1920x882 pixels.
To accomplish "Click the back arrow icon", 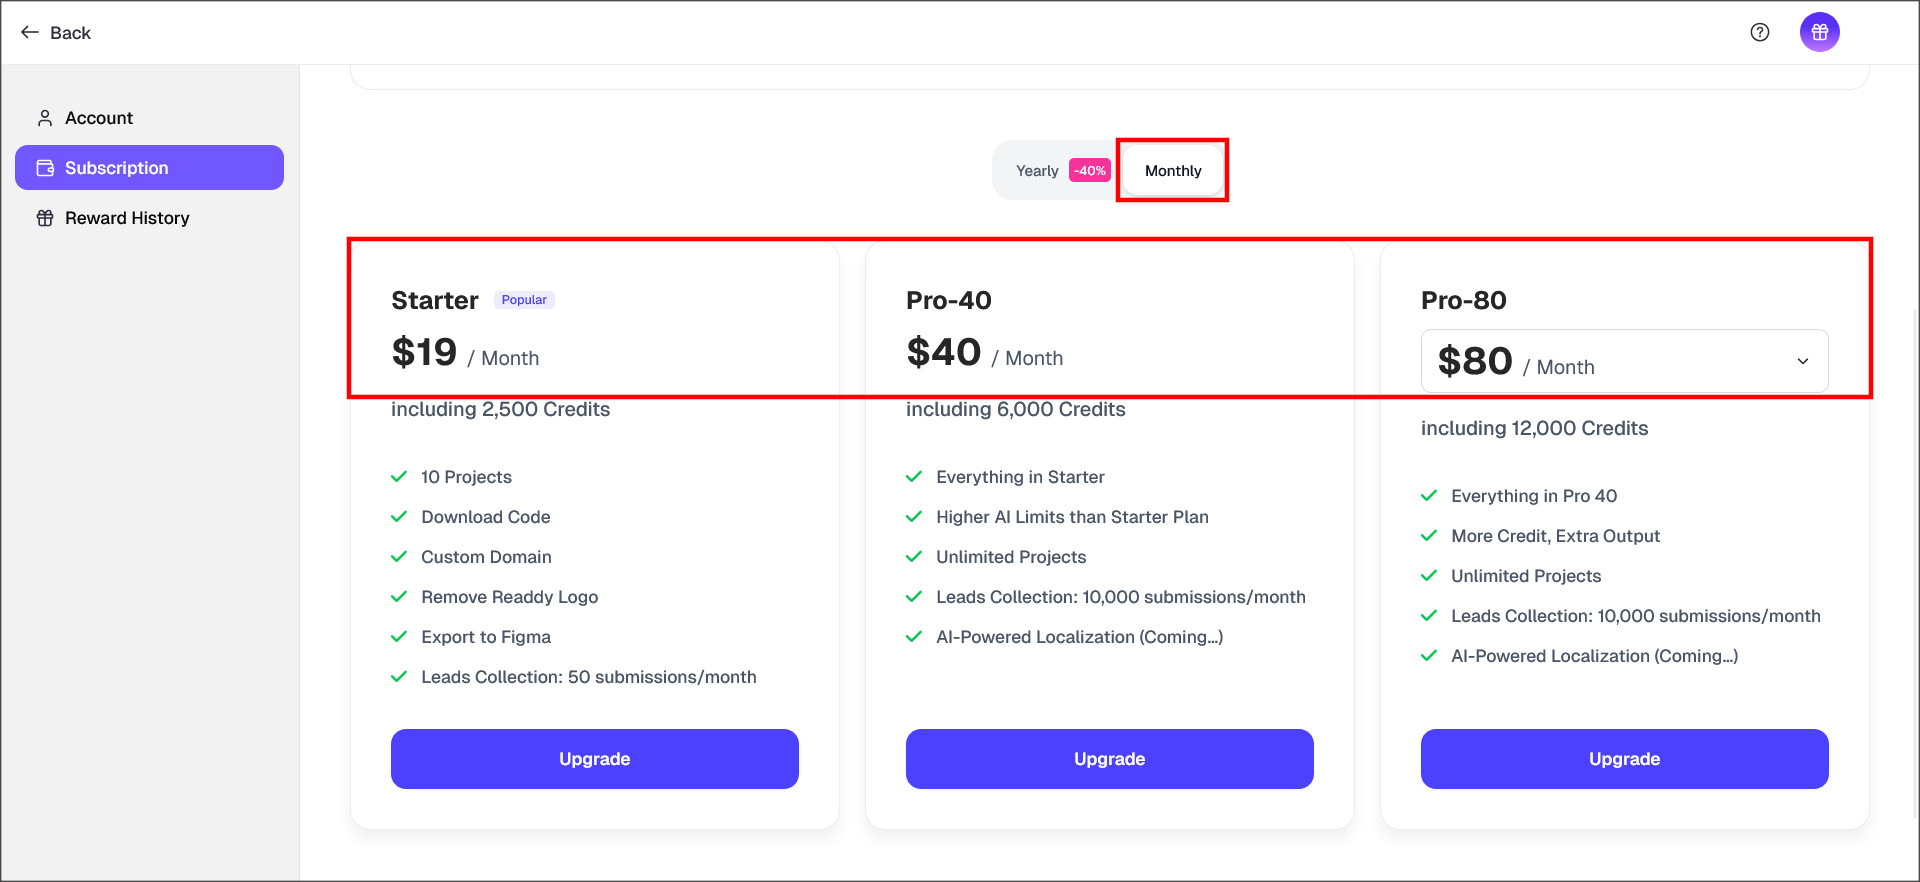I will pyautogui.click(x=30, y=32).
